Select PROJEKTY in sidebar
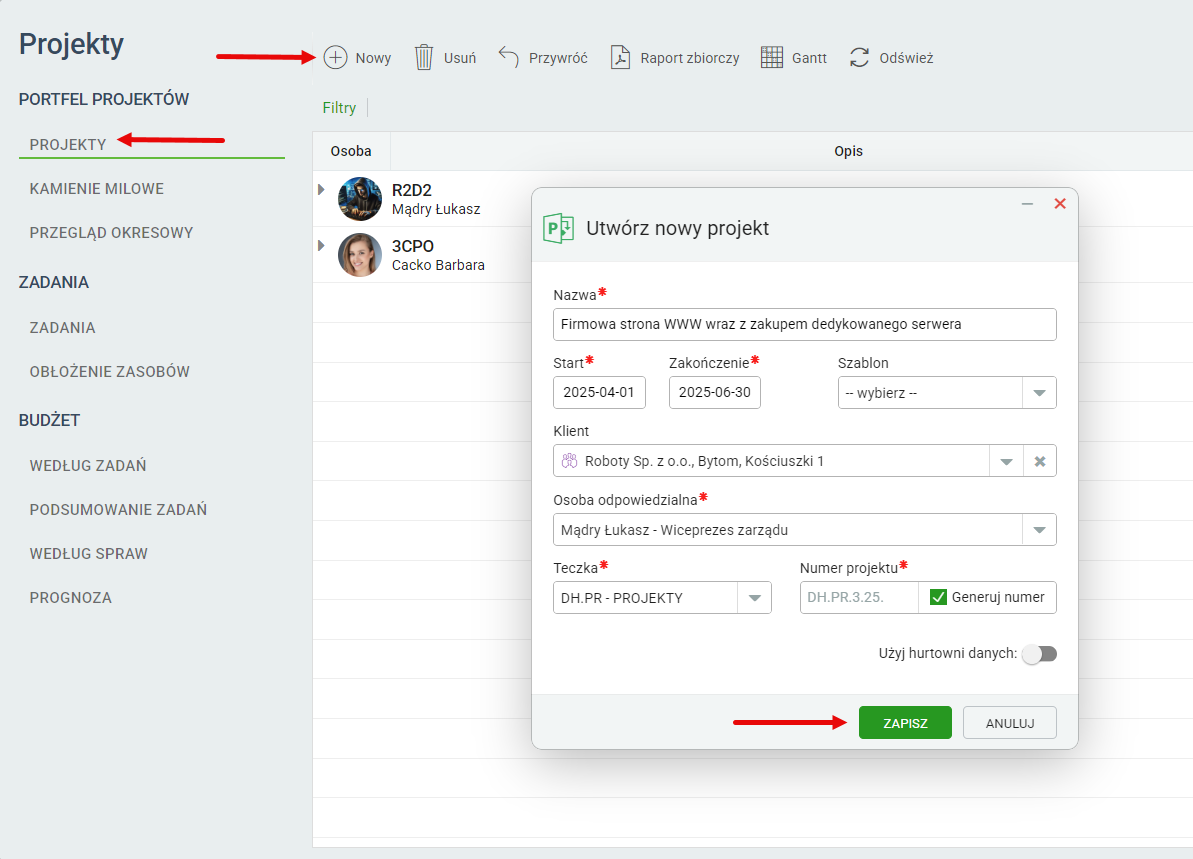 [x=68, y=145]
